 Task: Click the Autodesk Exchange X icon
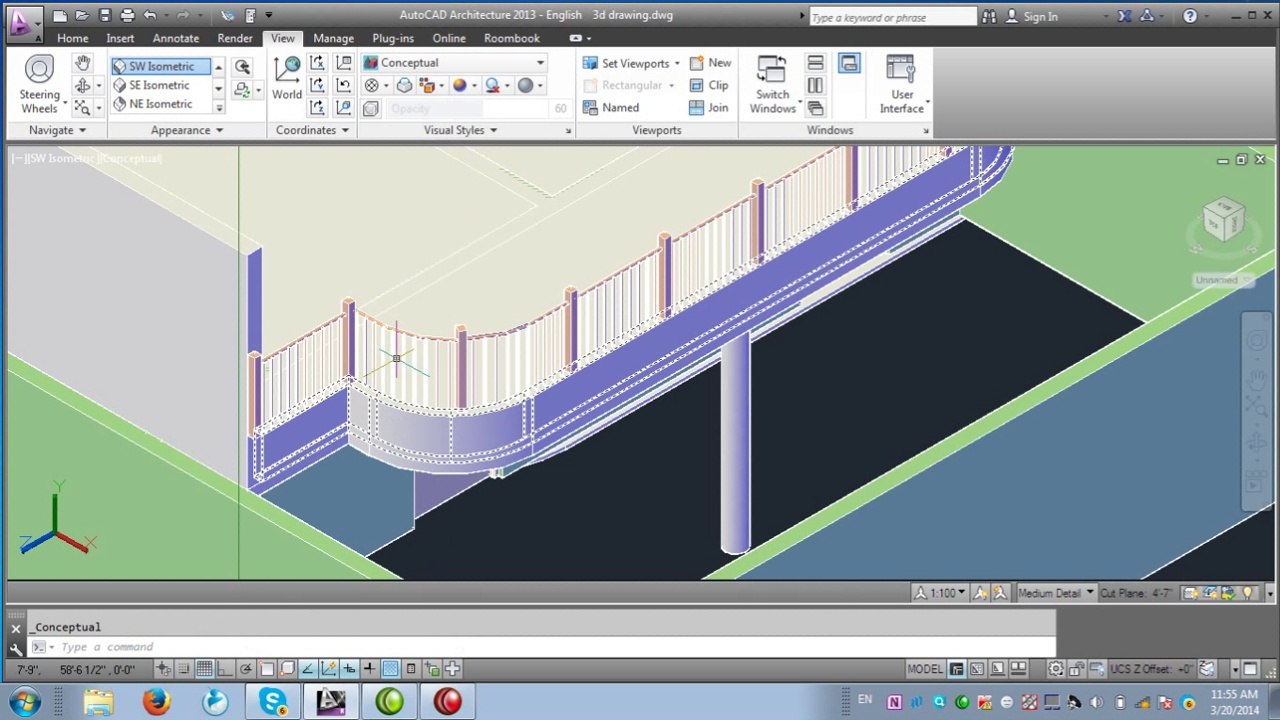pyautogui.click(x=1125, y=16)
